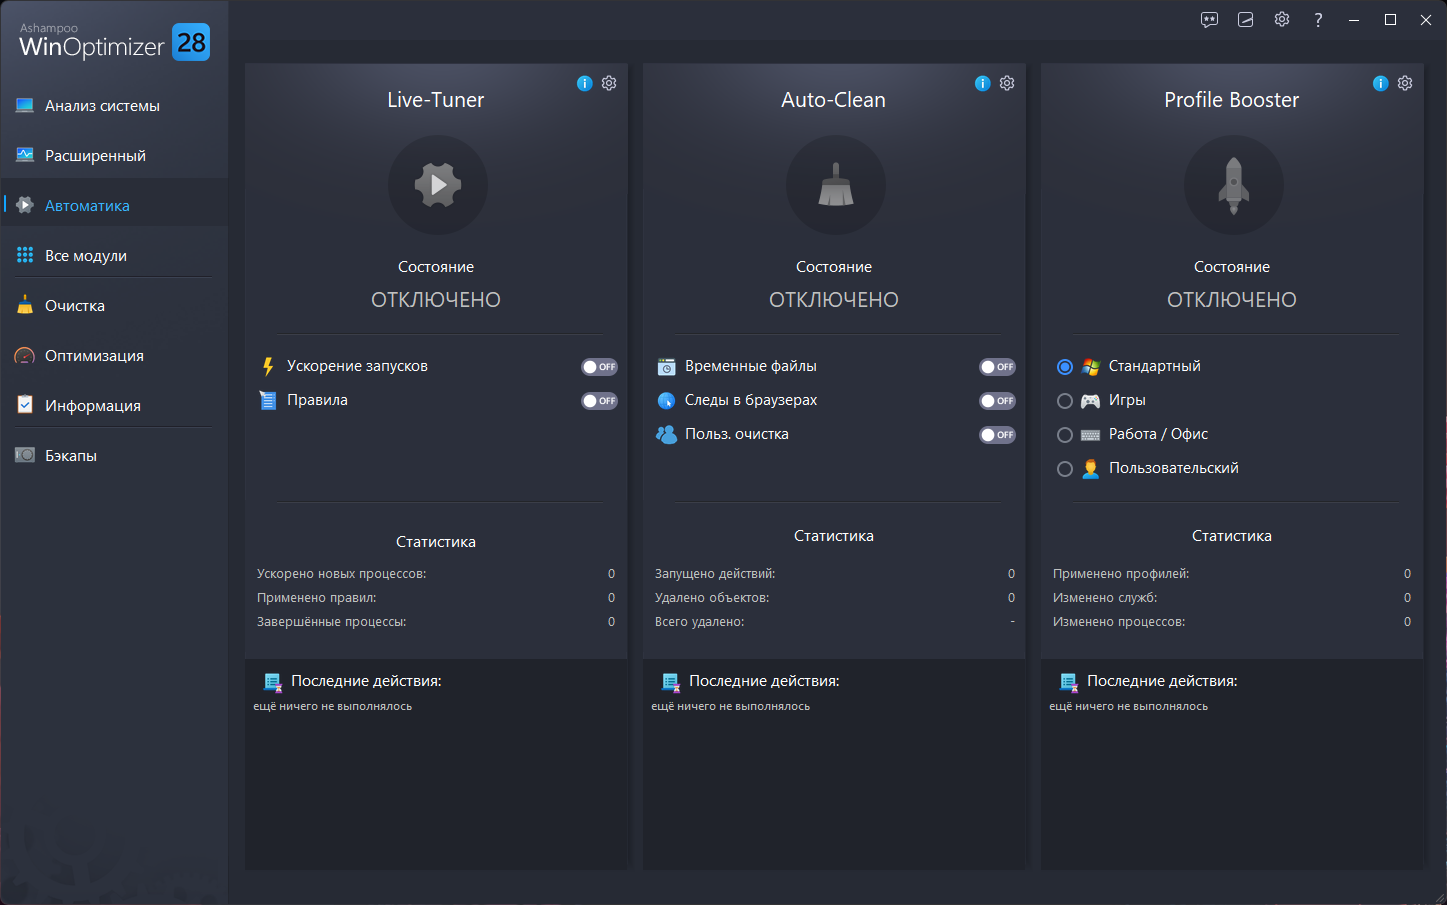Click keyboard icon for Работа / Офис
This screenshot has height=905, width=1447.
point(1091,435)
